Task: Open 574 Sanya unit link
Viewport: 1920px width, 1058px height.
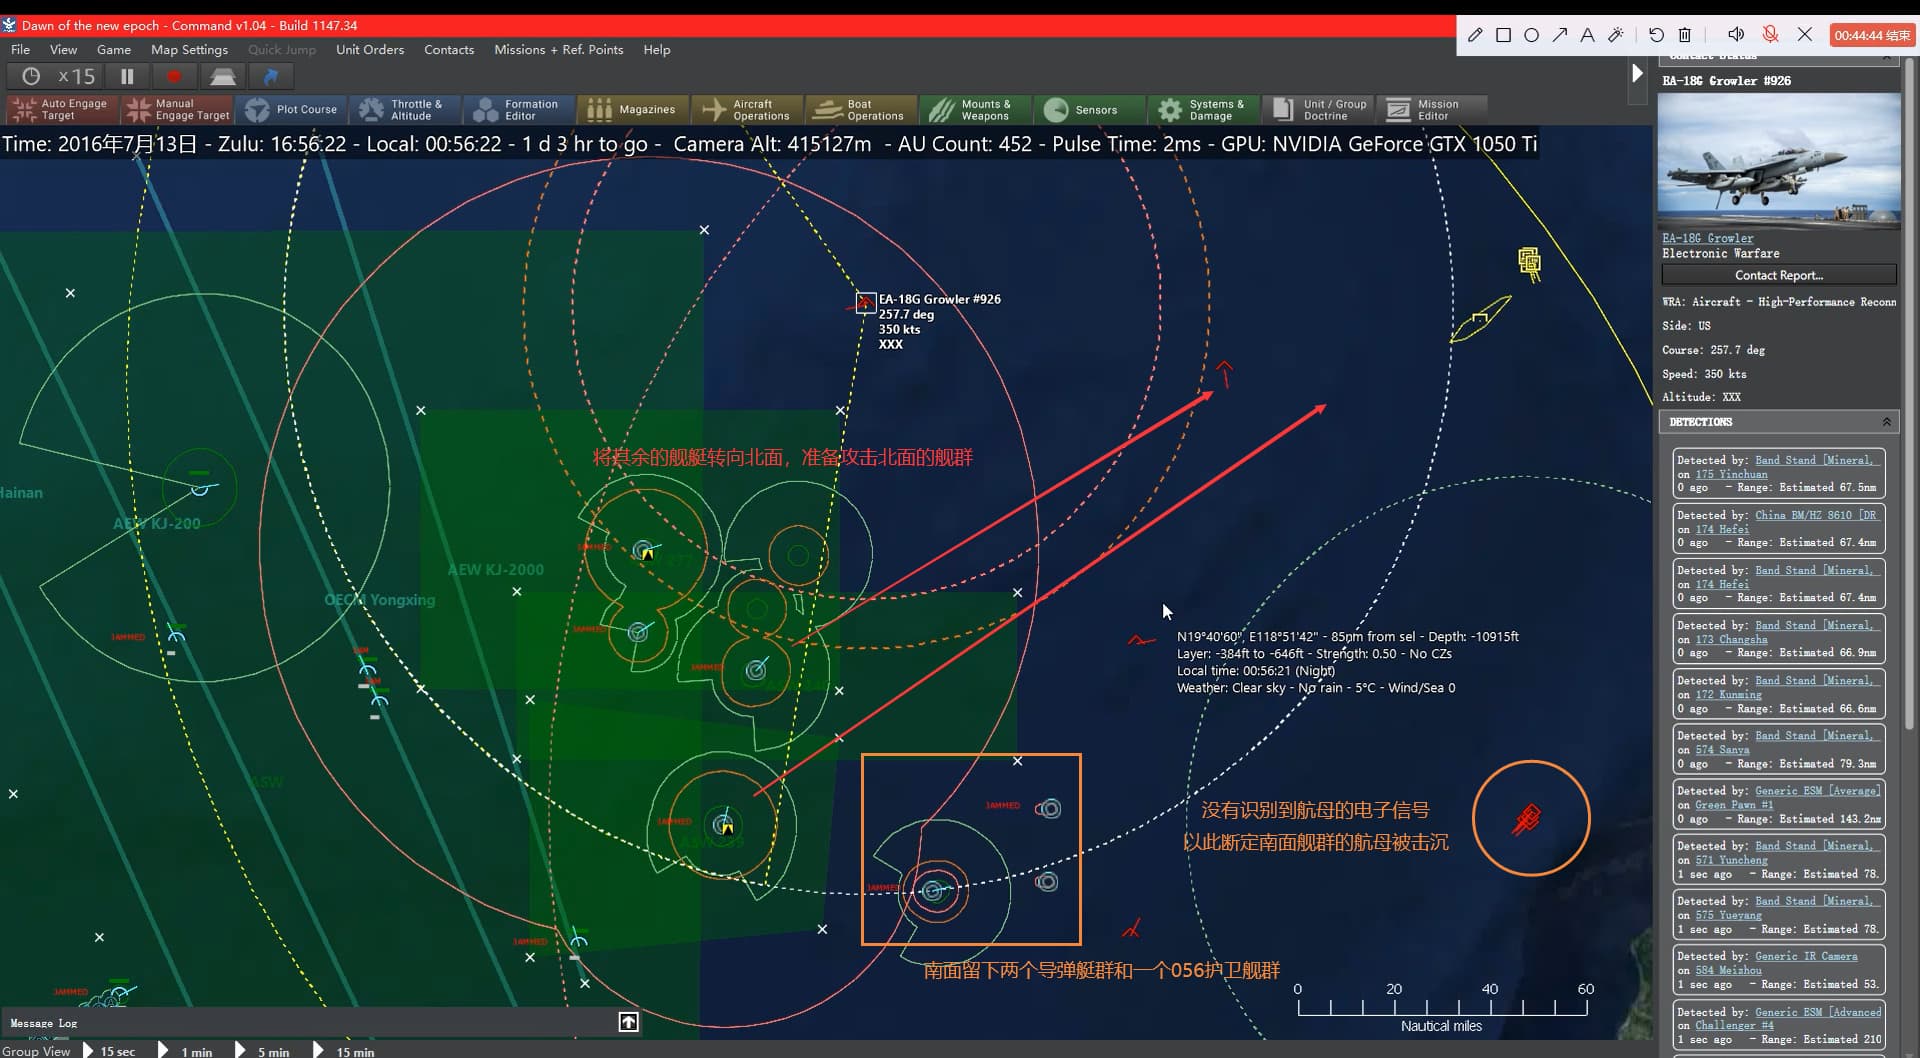Action: click(1722, 749)
